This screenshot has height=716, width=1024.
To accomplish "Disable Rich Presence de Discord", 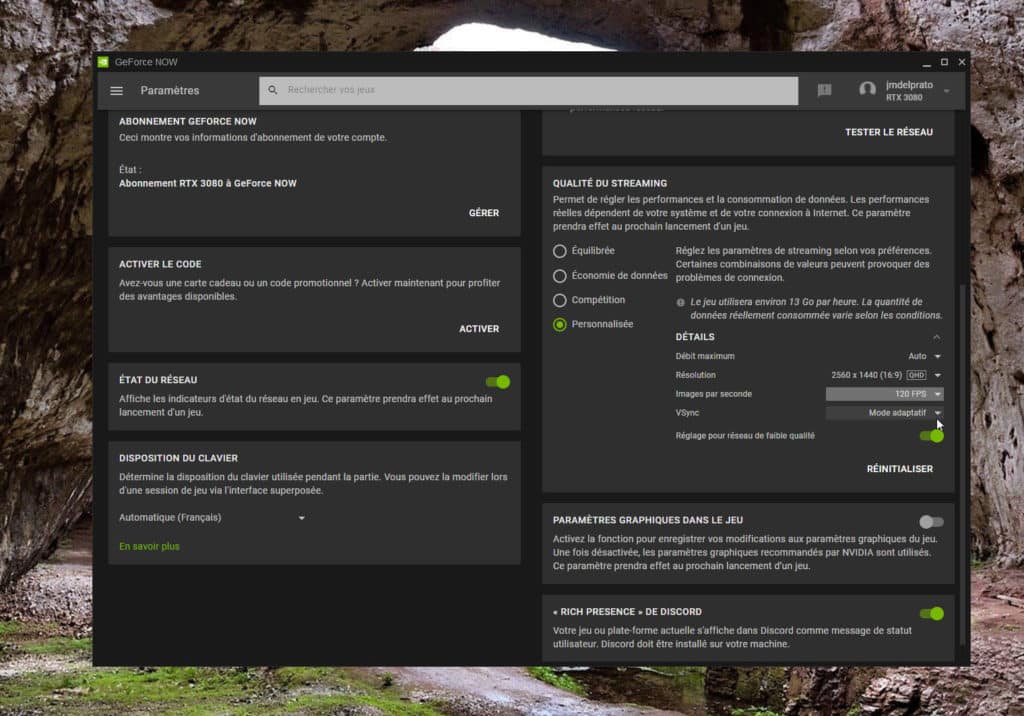I will [931, 613].
